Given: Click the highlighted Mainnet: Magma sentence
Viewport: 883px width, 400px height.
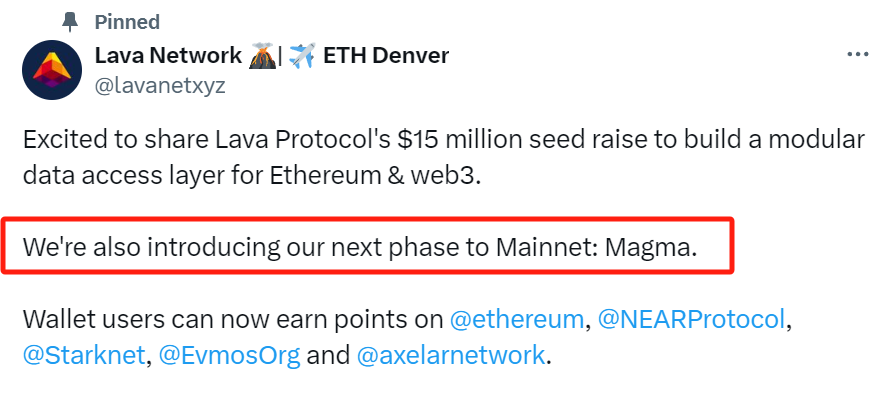Looking at the screenshot, I should [360, 247].
